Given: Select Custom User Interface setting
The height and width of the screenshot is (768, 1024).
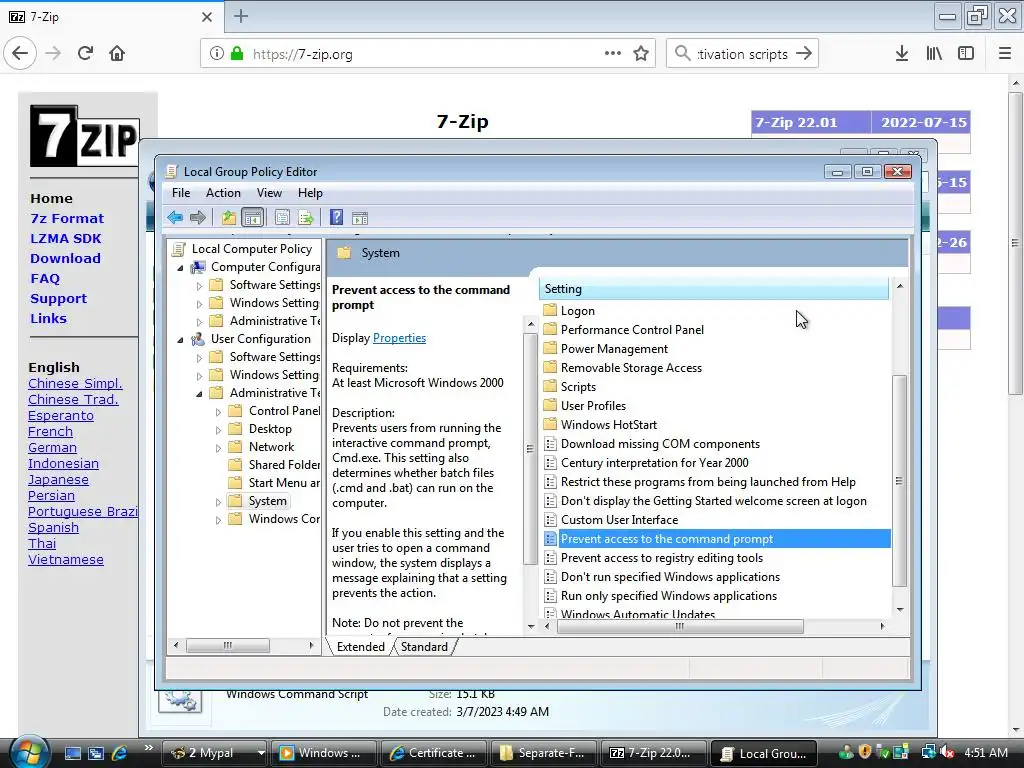Looking at the screenshot, I should point(619,520).
